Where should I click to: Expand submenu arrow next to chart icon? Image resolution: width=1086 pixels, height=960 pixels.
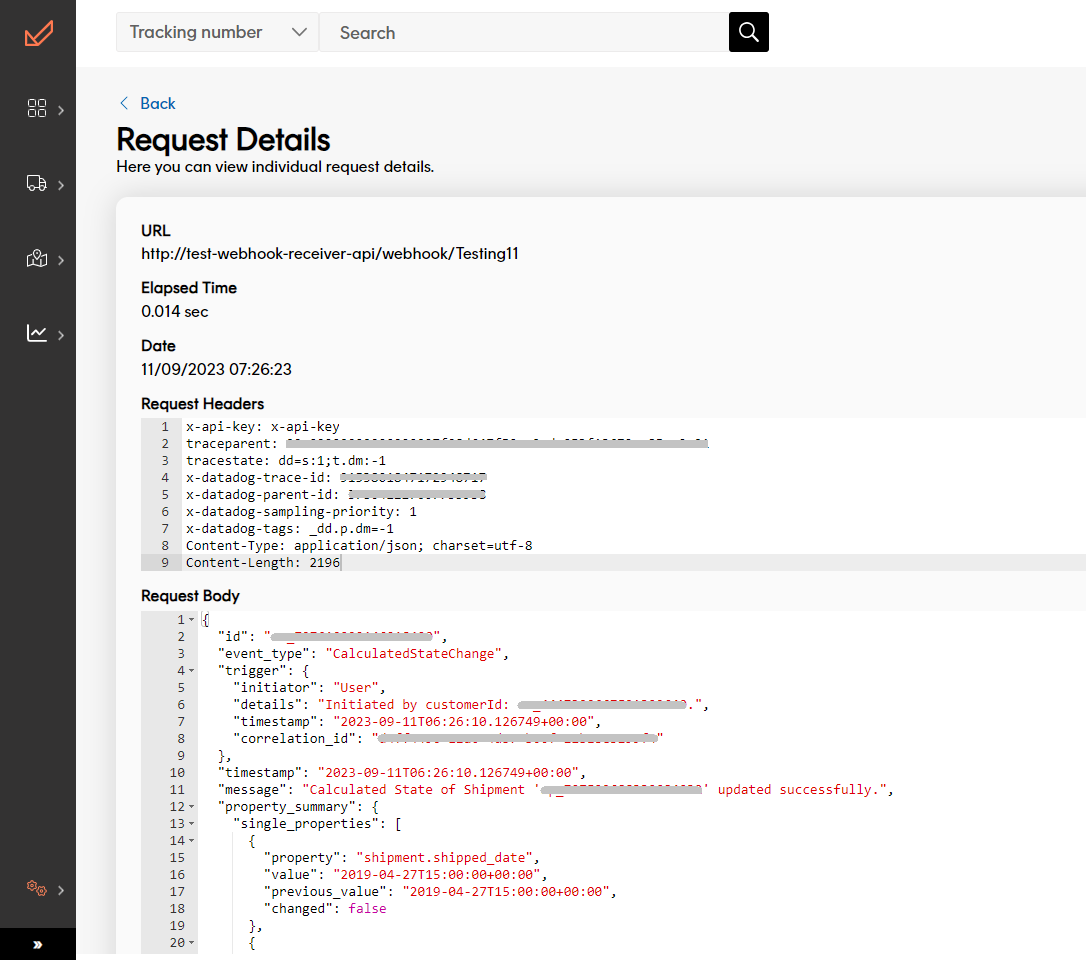(61, 335)
